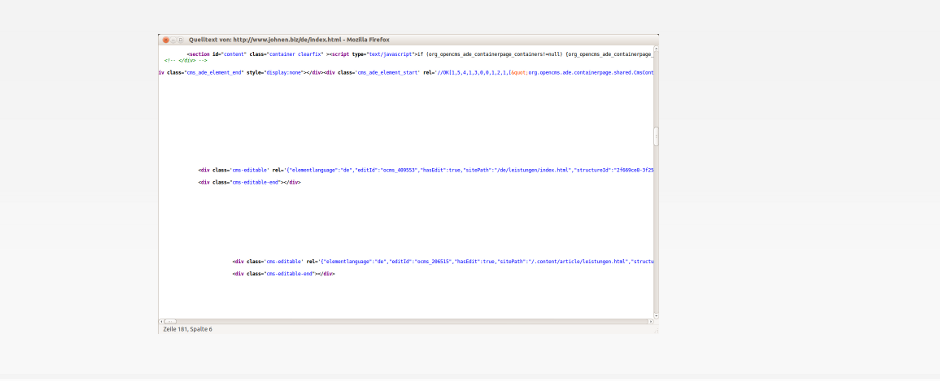Click the style="display:none" attribute text

coord(275,72)
